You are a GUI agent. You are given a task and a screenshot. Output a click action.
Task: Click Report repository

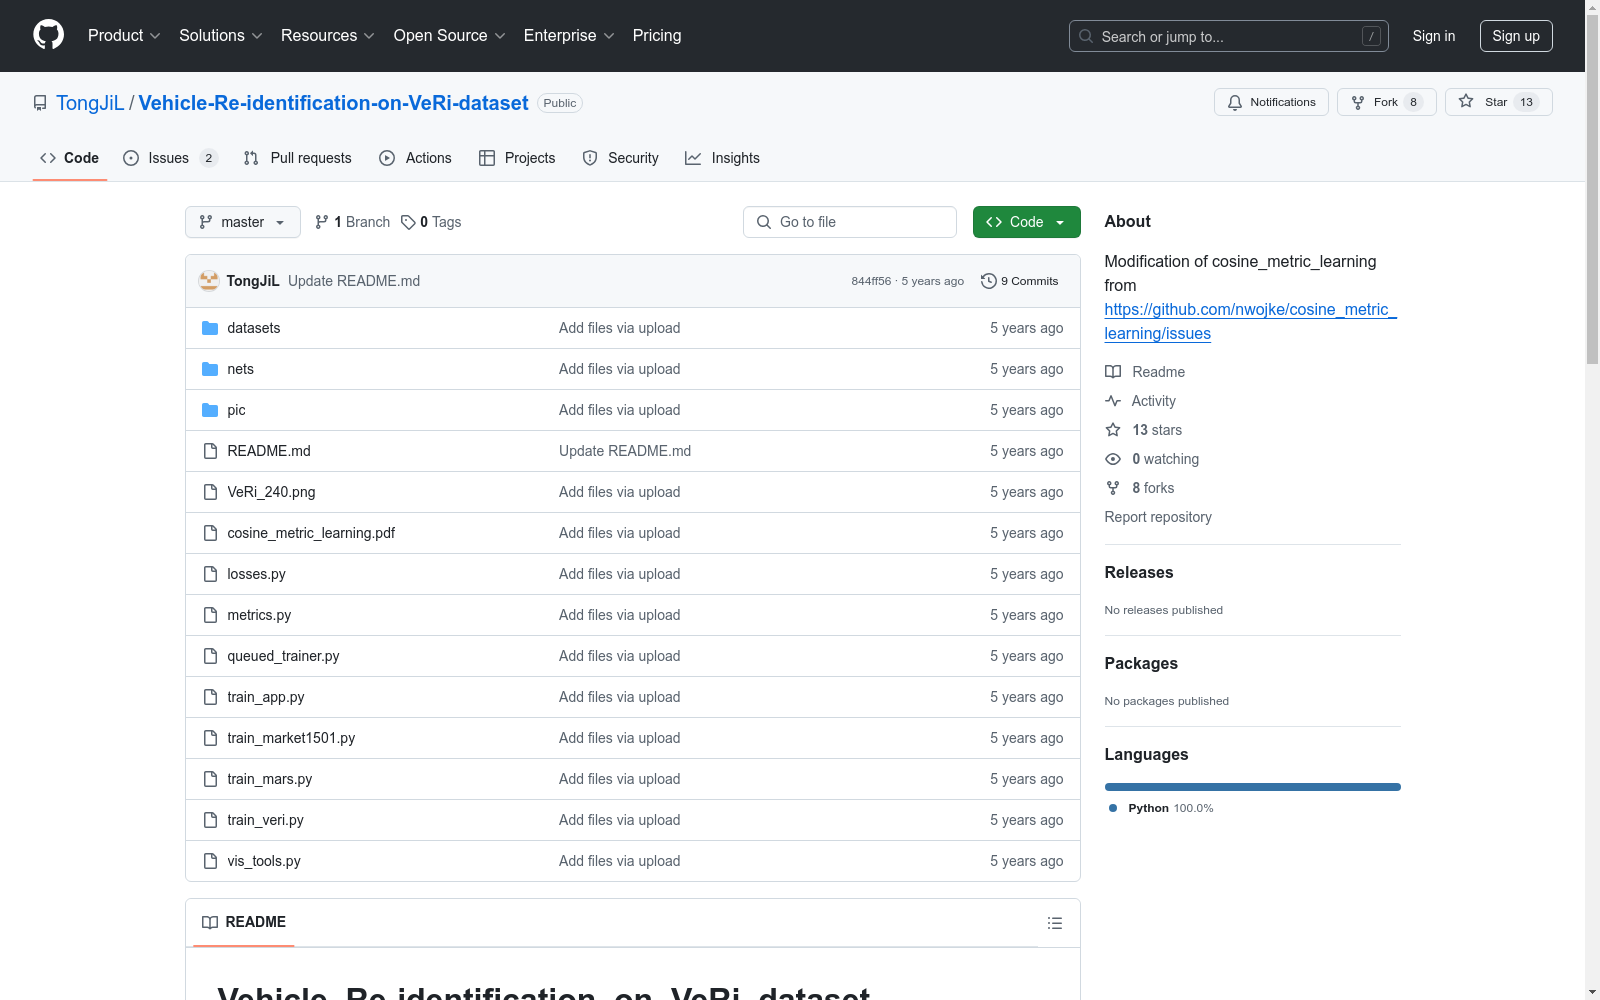tap(1158, 517)
